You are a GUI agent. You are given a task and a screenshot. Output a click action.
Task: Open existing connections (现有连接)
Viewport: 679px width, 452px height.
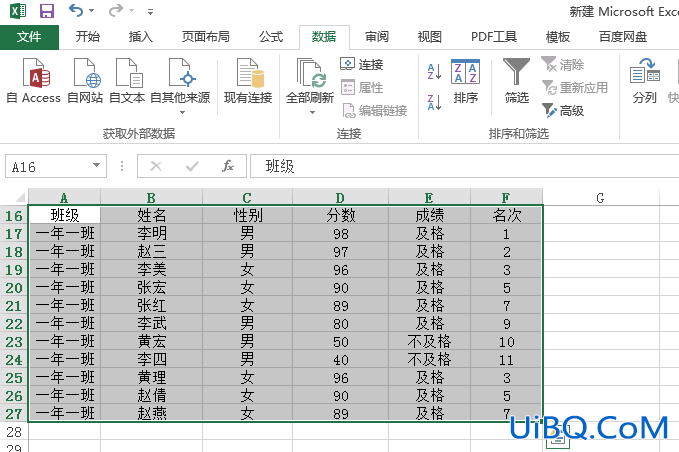click(248, 82)
